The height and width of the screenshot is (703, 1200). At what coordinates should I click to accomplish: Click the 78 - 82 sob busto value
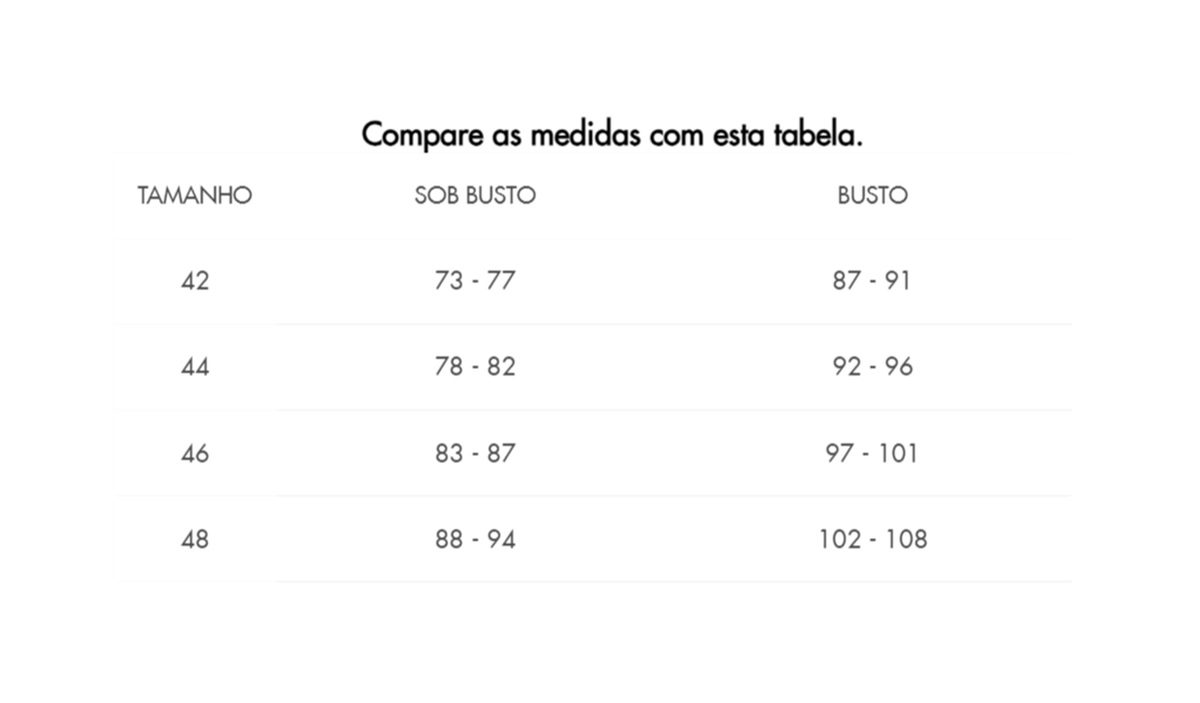click(475, 367)
